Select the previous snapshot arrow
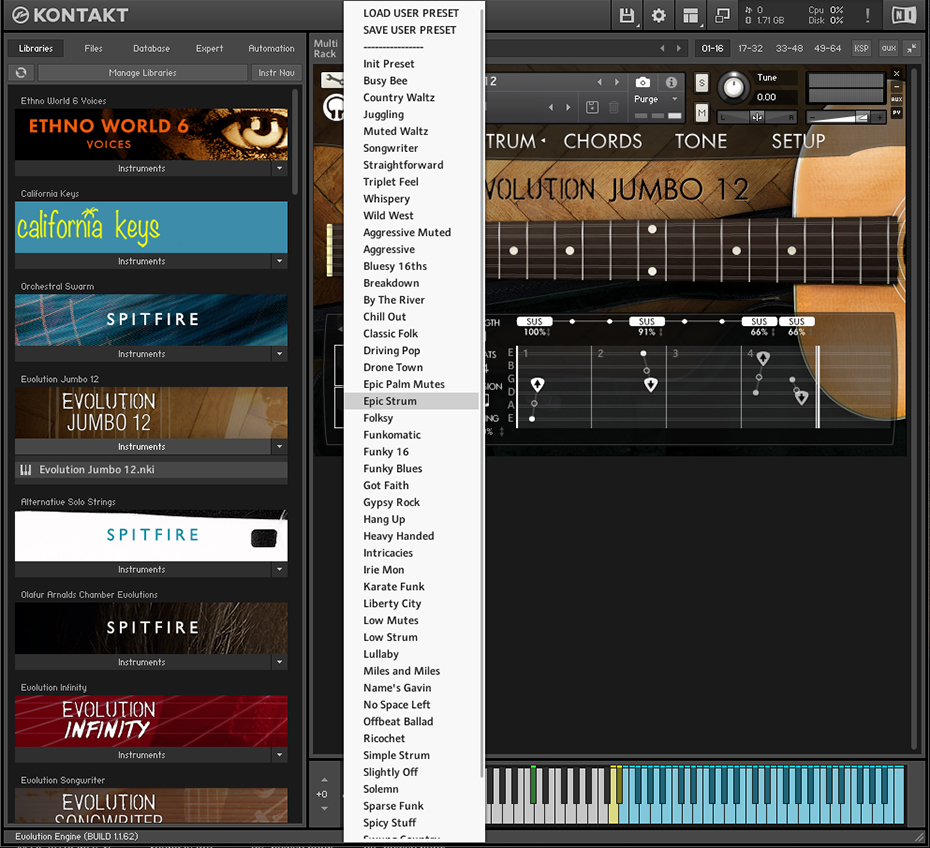Screen dimensions: 930x848 pos(551,107)
